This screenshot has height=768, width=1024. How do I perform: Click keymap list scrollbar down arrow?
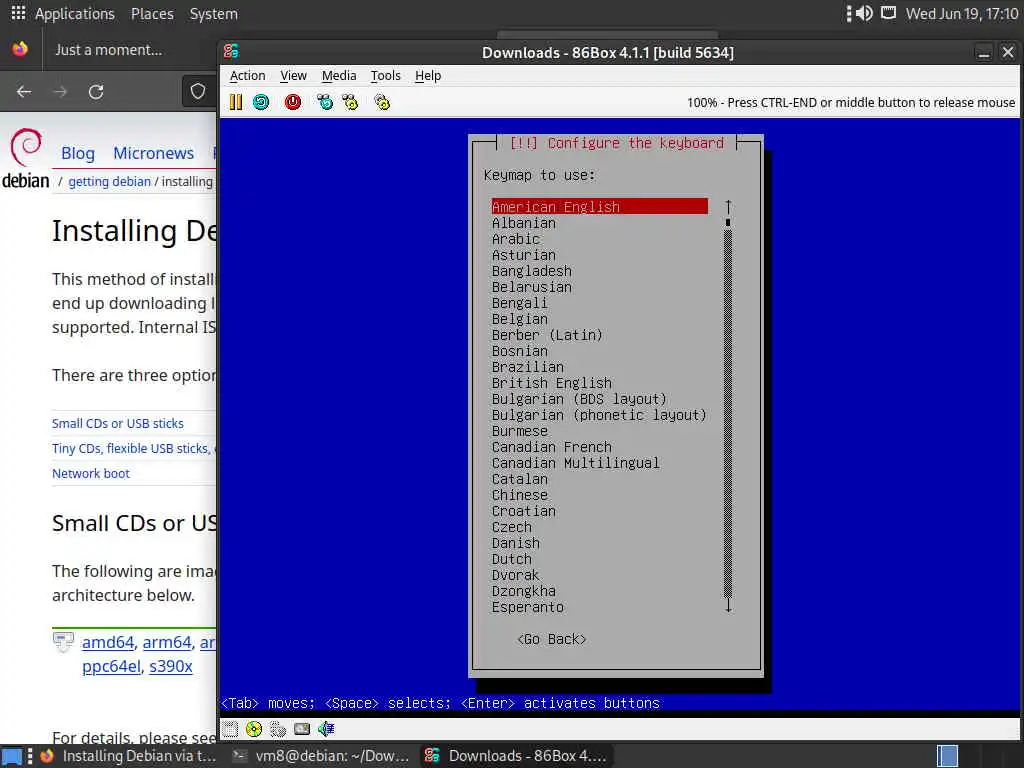pos(728,606)
